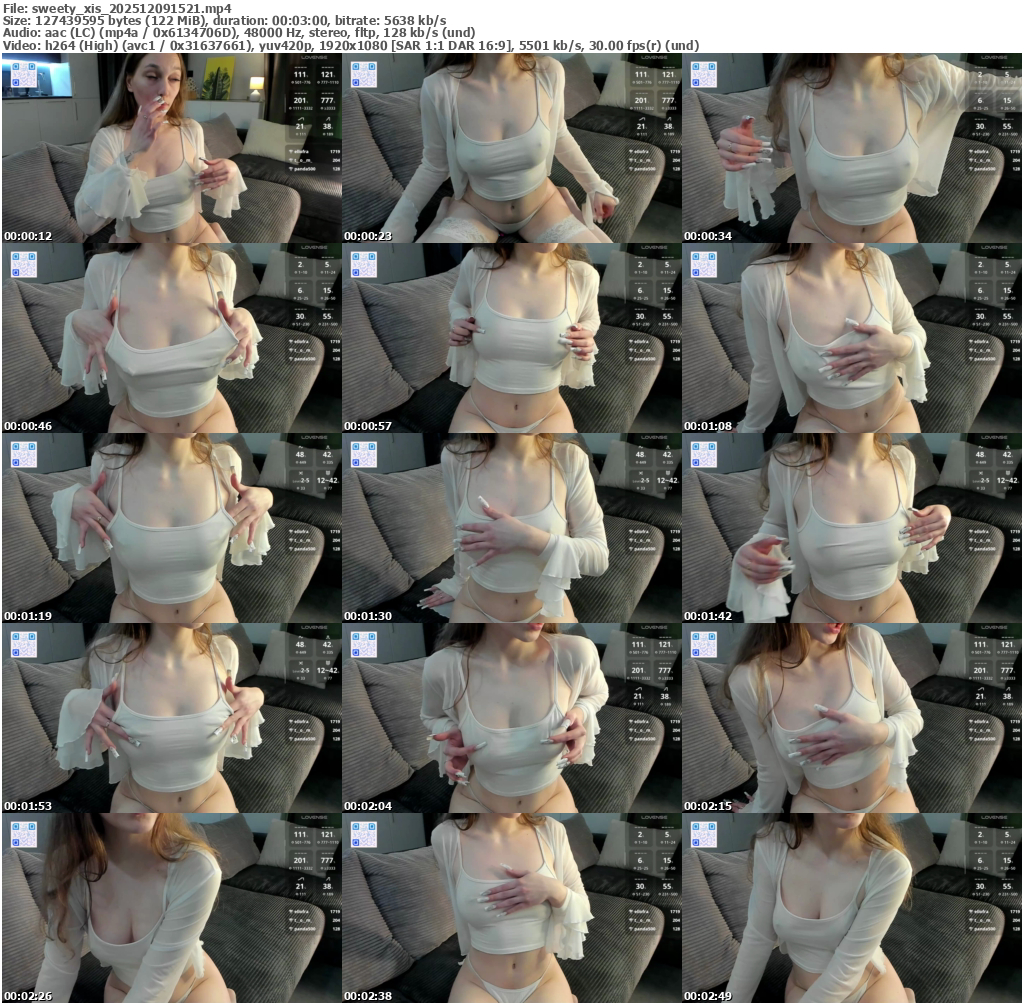This screenshot has width=1024, height=1003.
Task: Select the 00:00:57 thumbnail
Action: [511, 338]
